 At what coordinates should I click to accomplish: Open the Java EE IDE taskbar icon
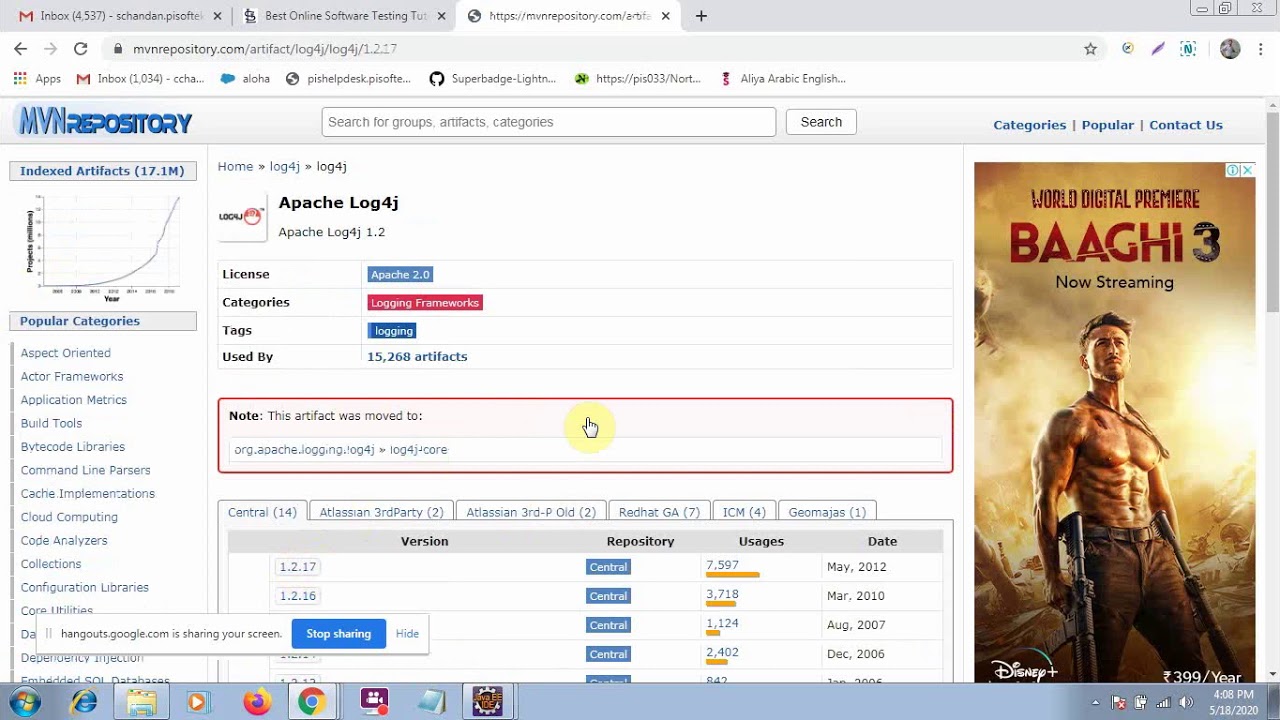tap(487, 702)
